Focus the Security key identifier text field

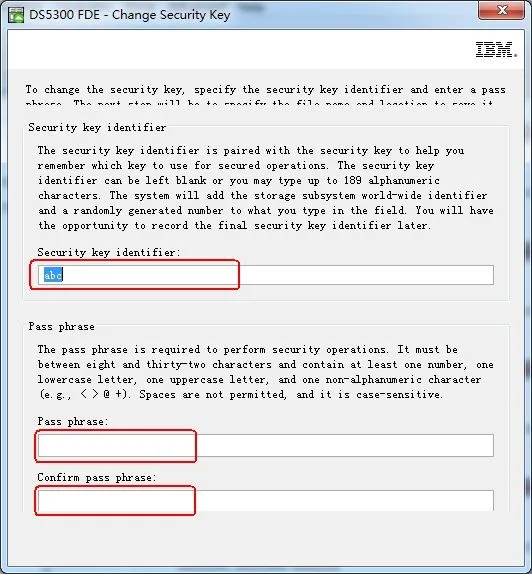click(x=265, y=275)
